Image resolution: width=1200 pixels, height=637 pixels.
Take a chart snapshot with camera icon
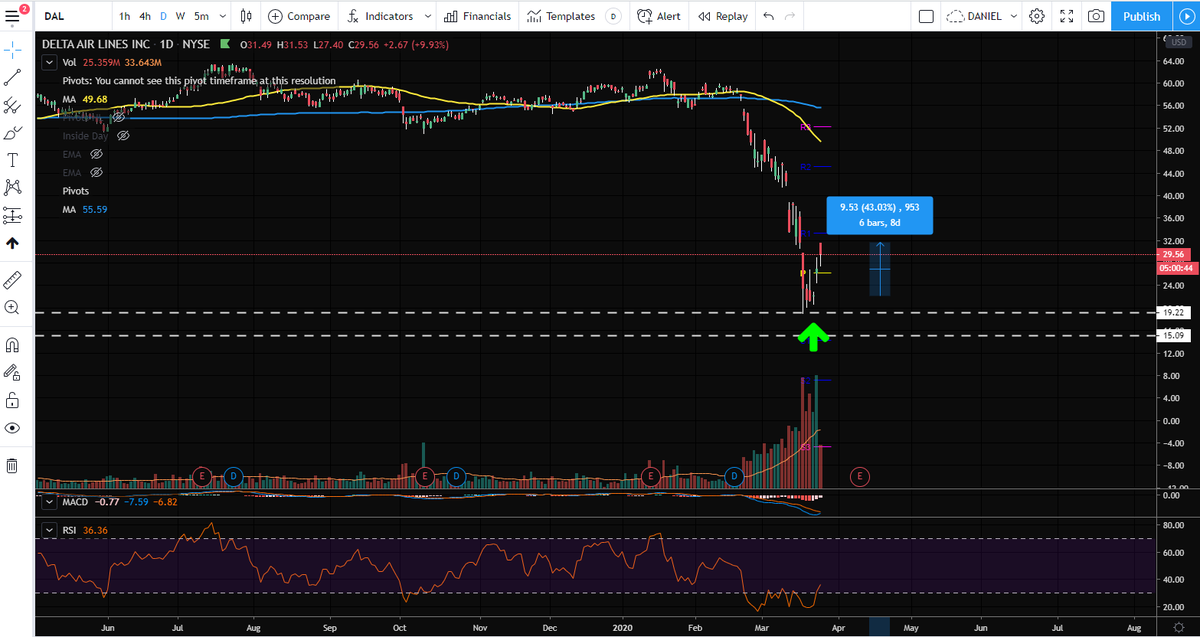click(1097, 16)
